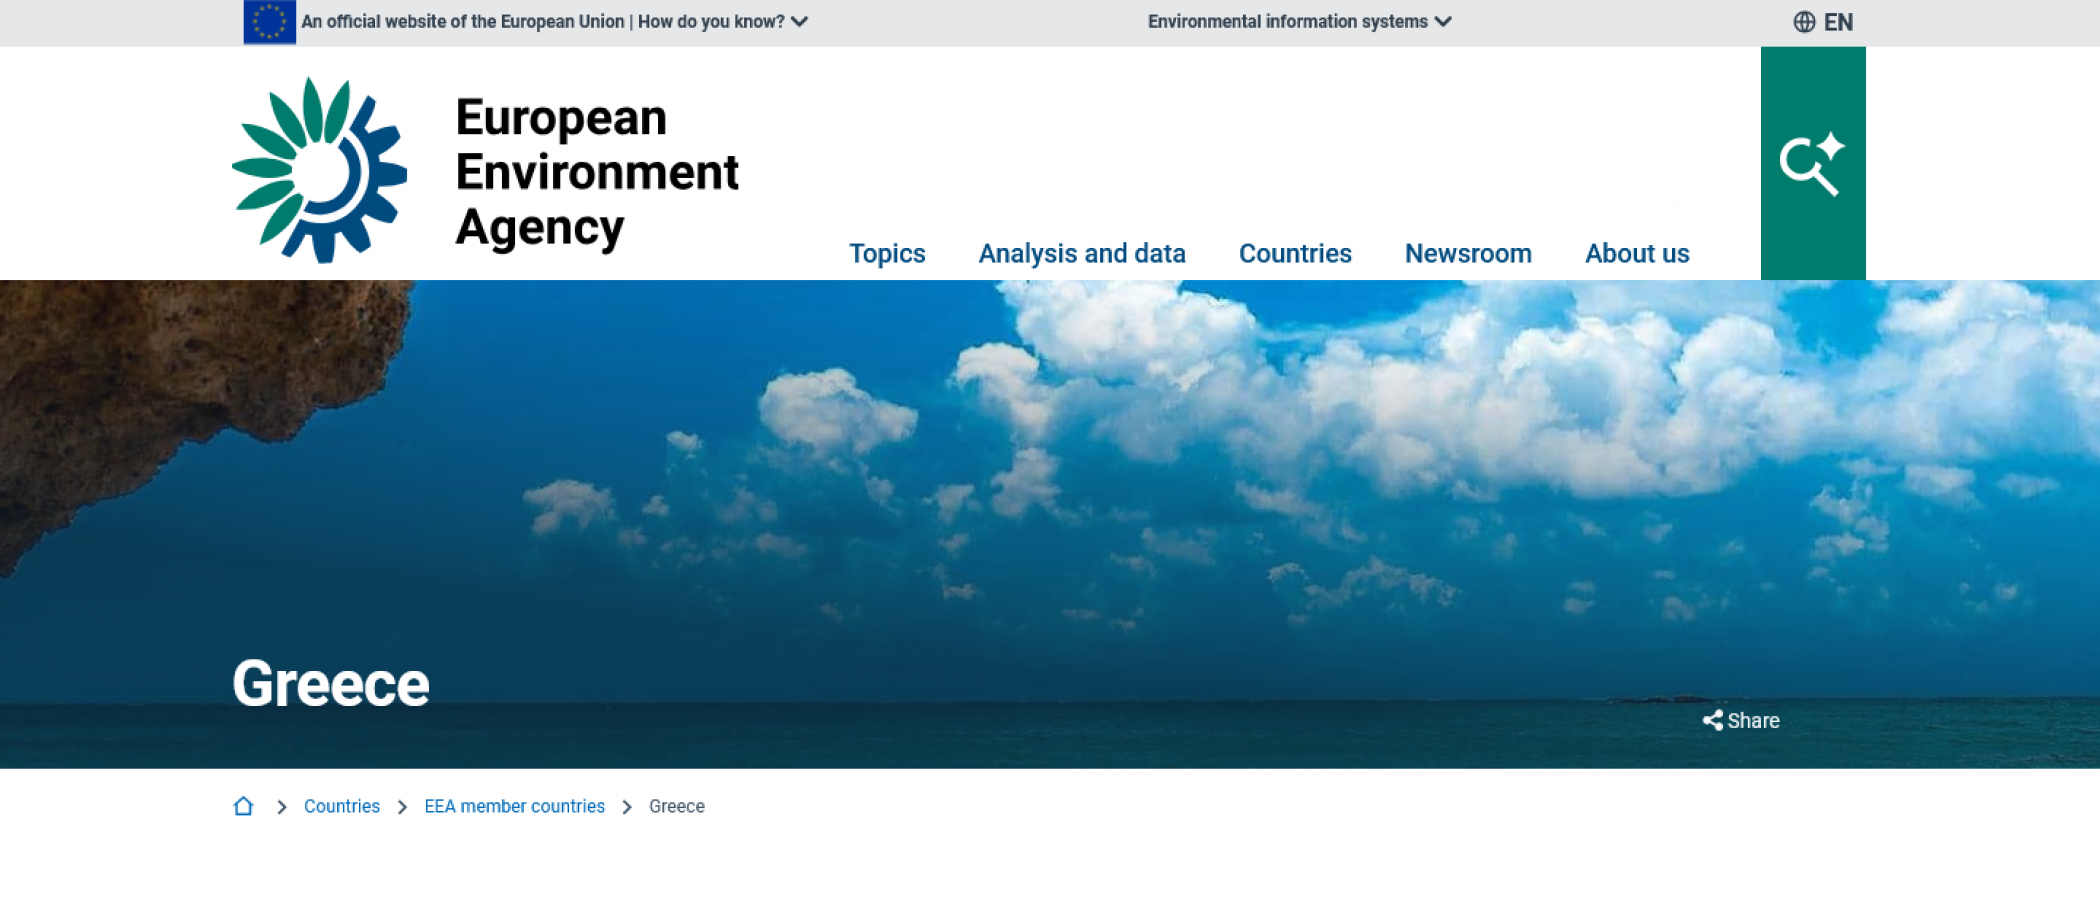
Task: Expand 'How do you know?' disclosure
Action: click(723, 22)
